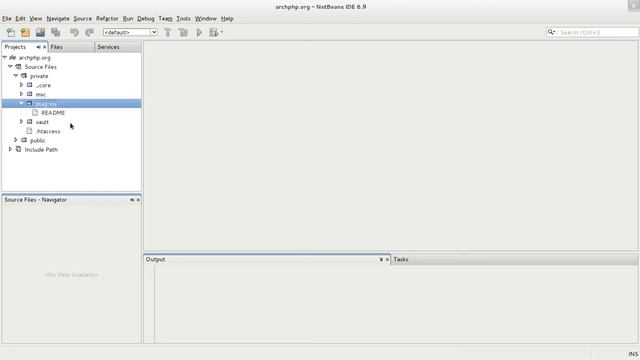Open the Window menu
Viewport: 640px width, 360px height.
click(206, 18)
